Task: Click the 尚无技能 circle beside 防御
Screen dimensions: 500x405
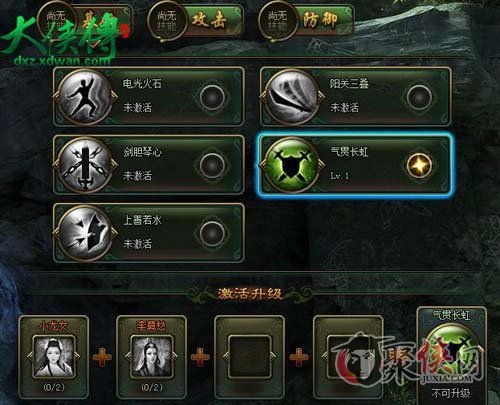Action: tap(277, 21)
